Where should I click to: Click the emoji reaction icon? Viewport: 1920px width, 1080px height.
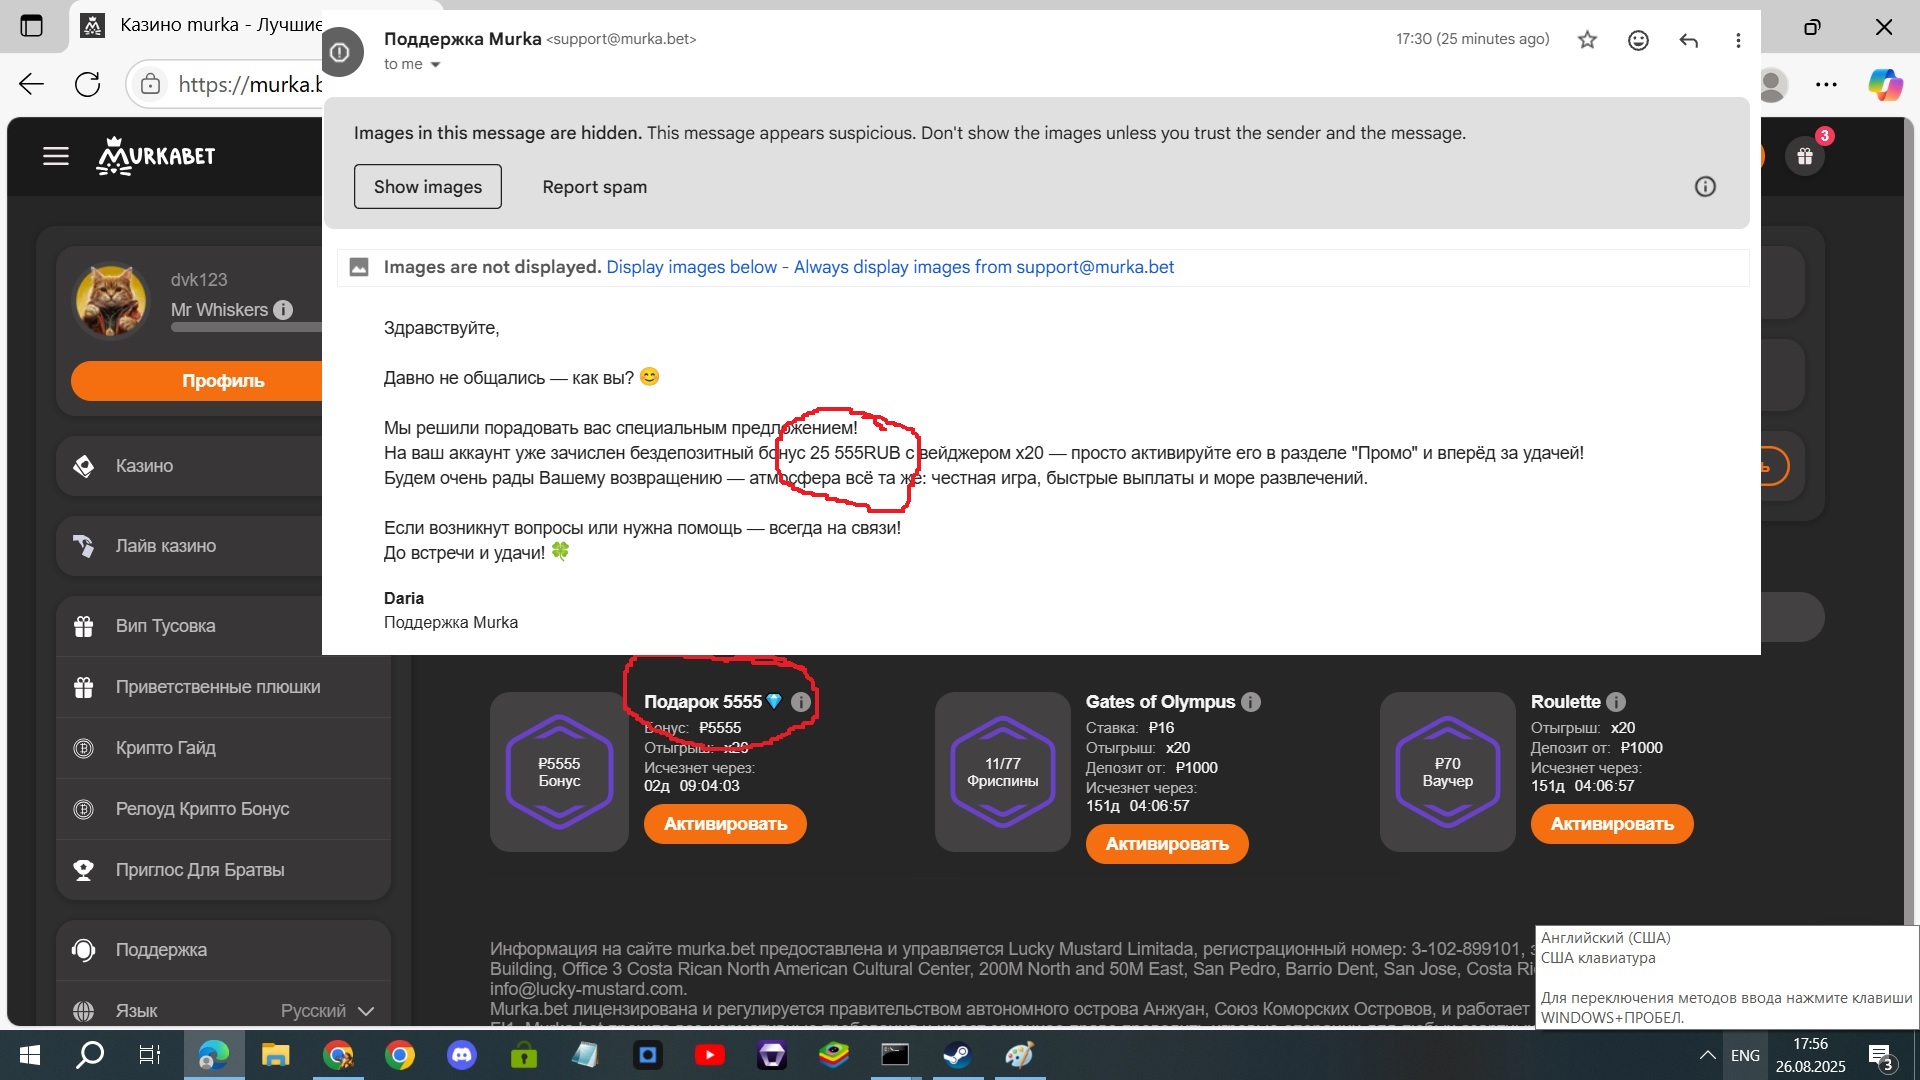[x=1638, y=40]
